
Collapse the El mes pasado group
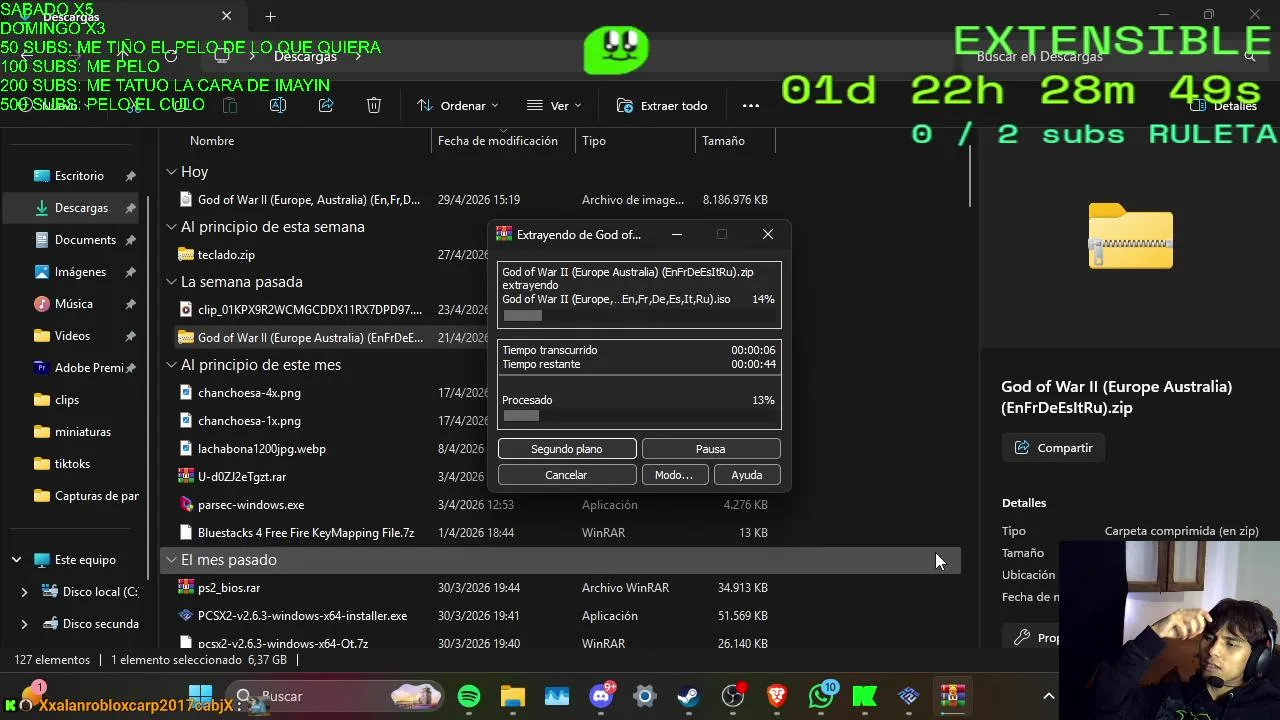[x=171, y=560]
